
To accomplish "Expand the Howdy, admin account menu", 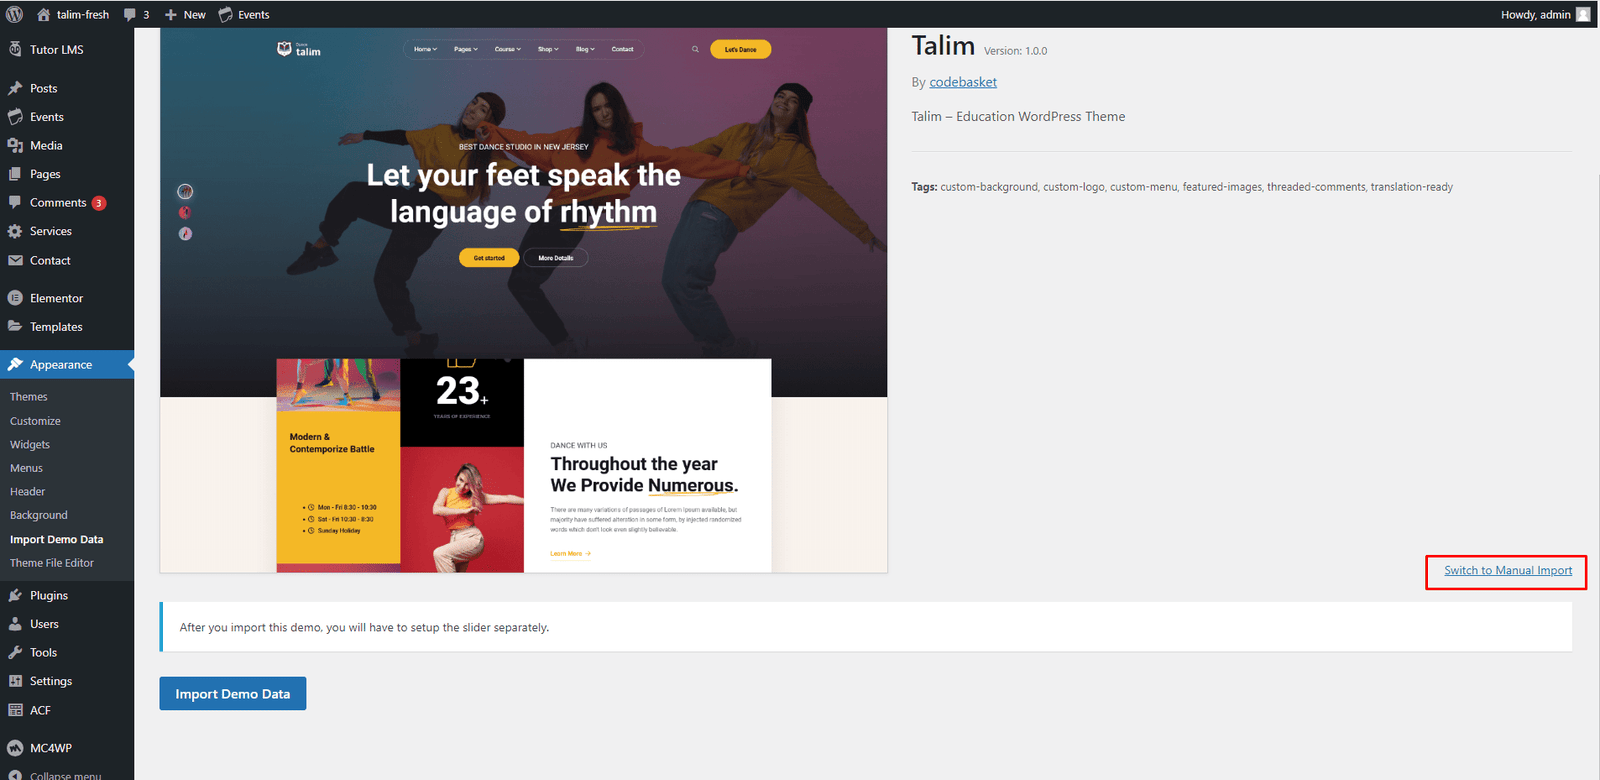I will 1545,14.
